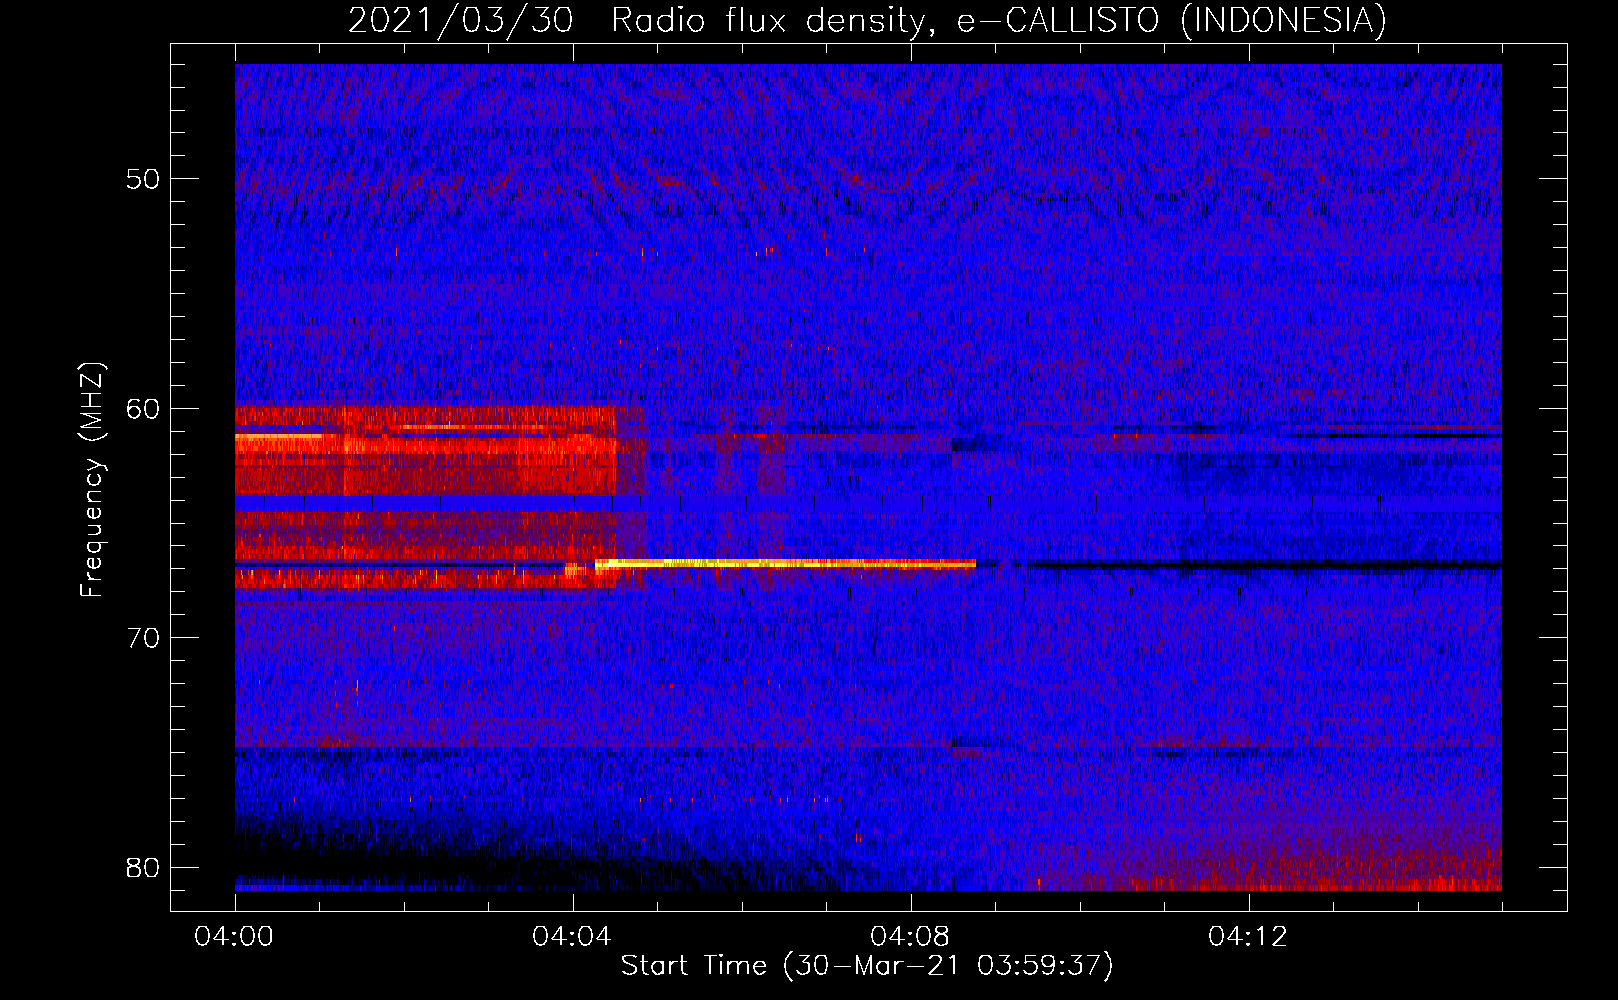The height and width of the screenshot is (1000, 1618).
Task: Select the 60 MHz frequency tick label
Action: [143, 409]
